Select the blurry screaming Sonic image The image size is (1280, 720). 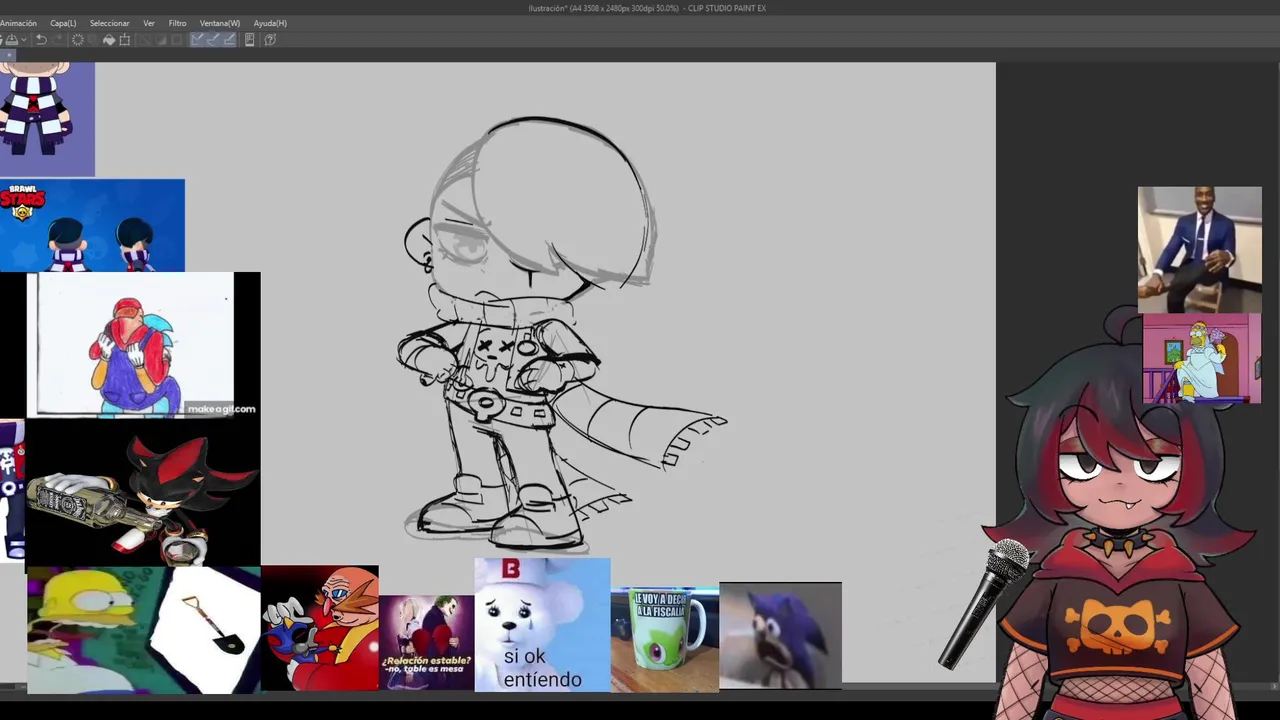[780, 636]
